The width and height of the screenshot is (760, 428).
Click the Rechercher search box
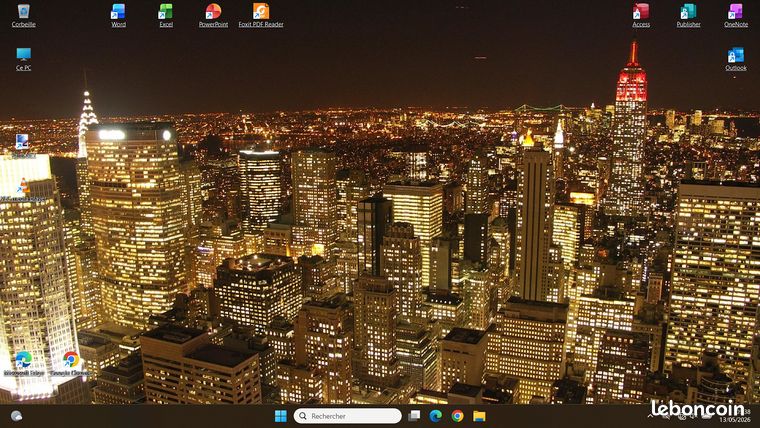(x=348, y=416)
